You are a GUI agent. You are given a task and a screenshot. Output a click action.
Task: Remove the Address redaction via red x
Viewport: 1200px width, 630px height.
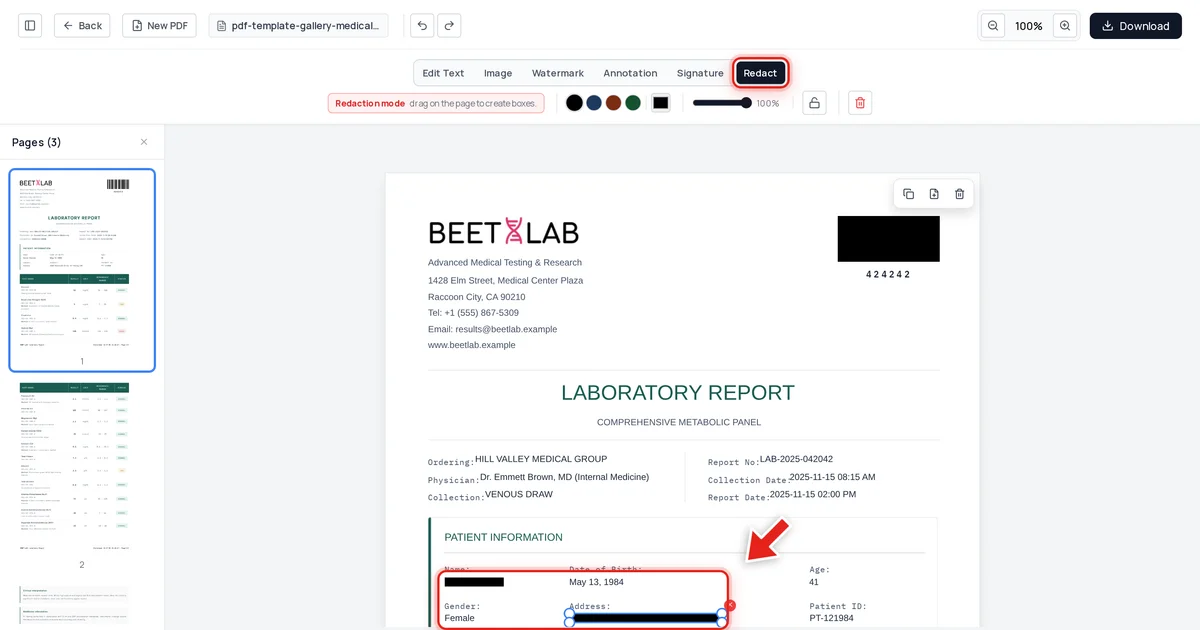(x=730, y=605)
